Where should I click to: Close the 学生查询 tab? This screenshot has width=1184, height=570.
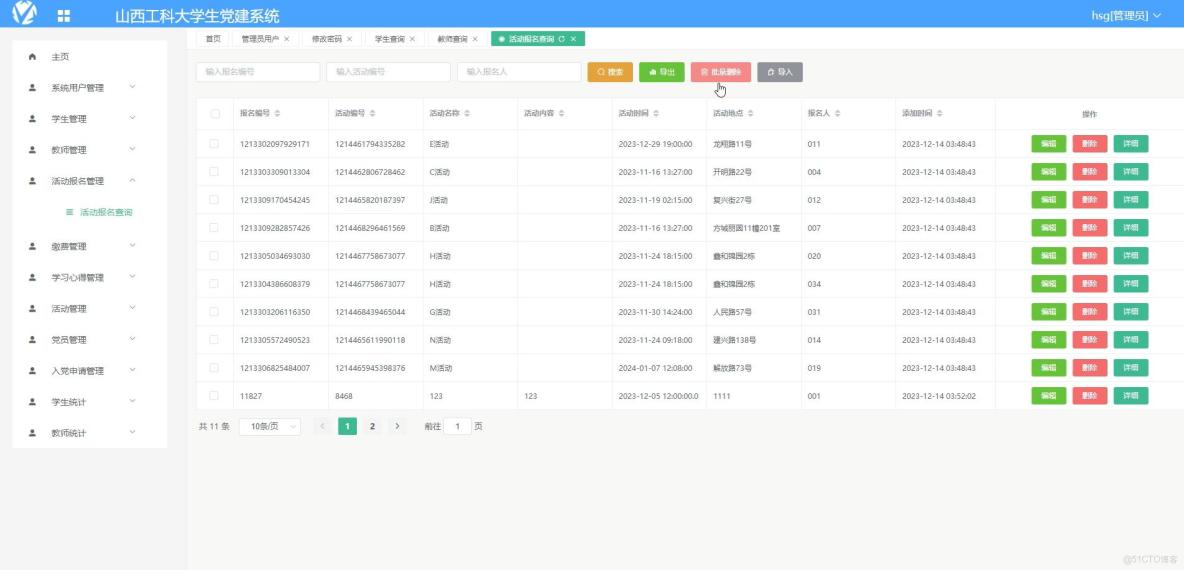click(x=412, y=39)
